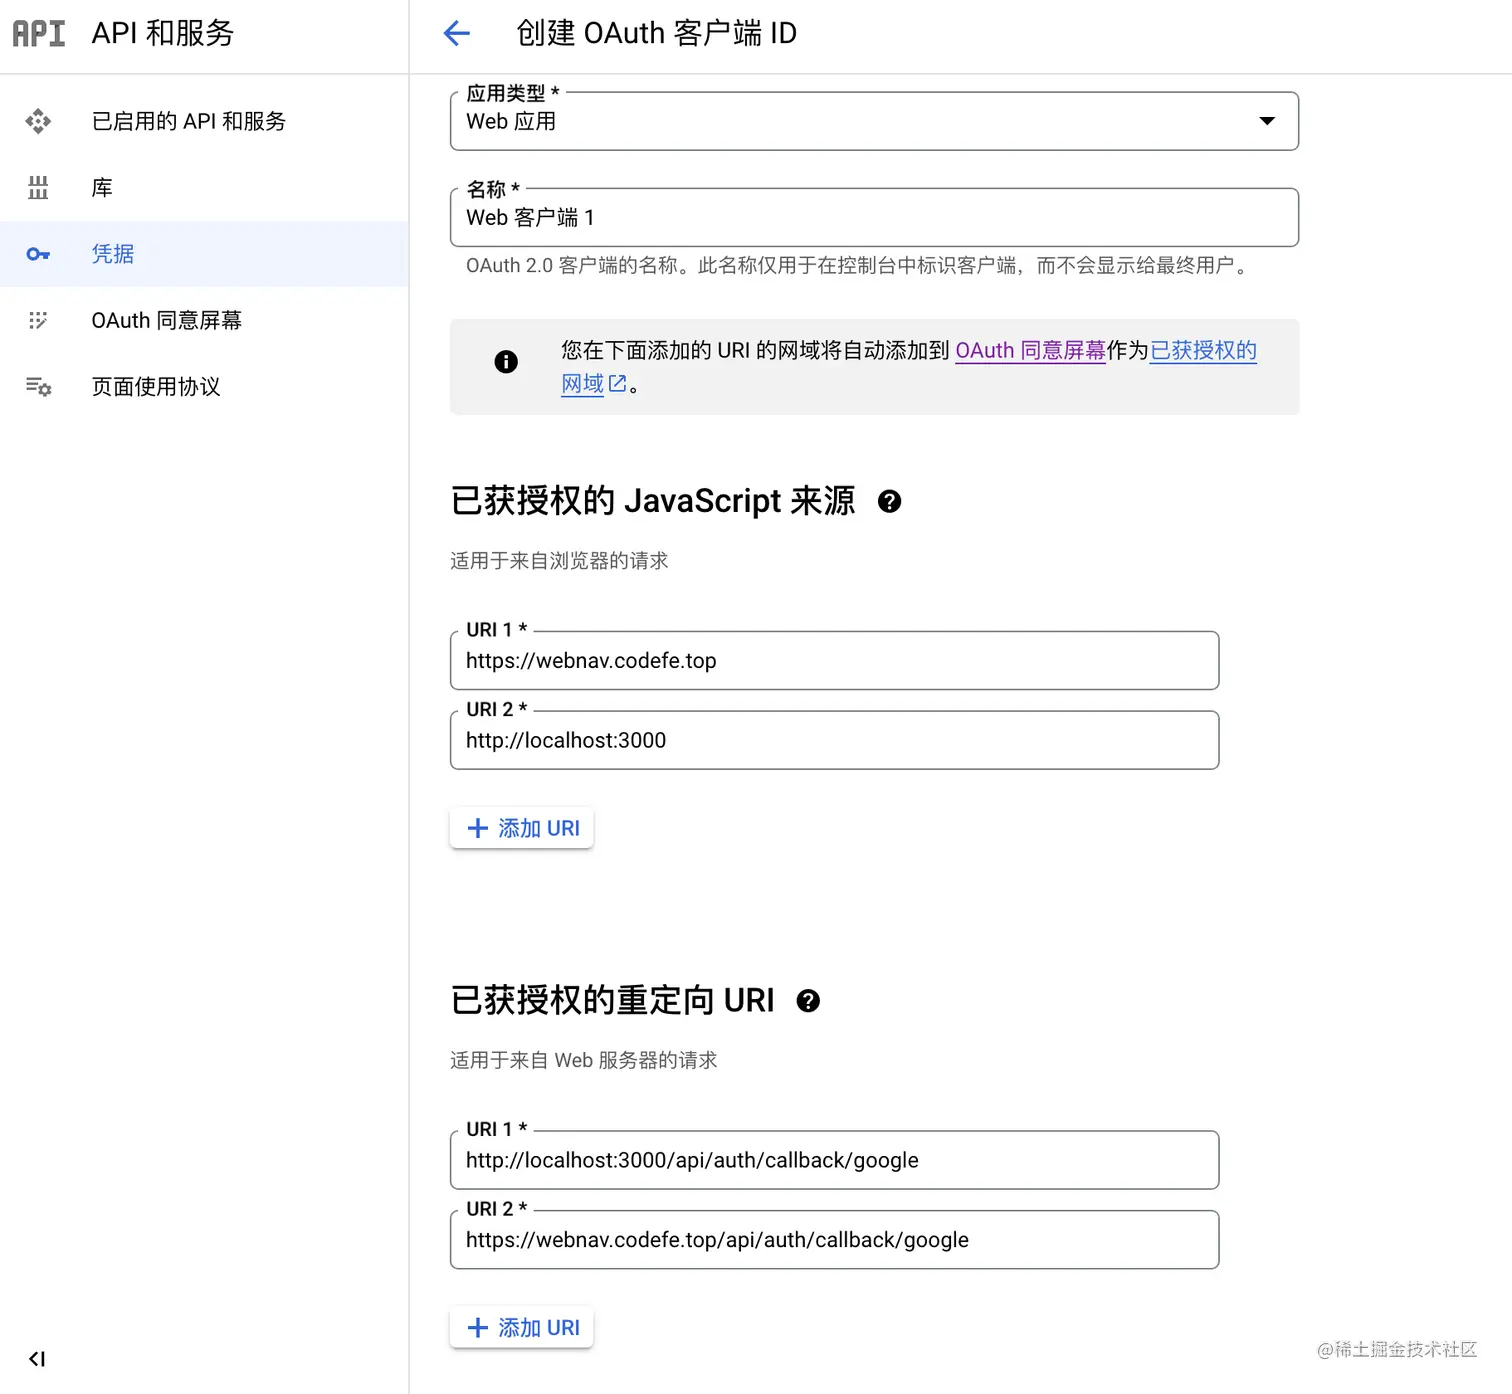1512x1394 pixels.
Task: Click the 库 library icon in sidebar
Action: coord(38,187)
